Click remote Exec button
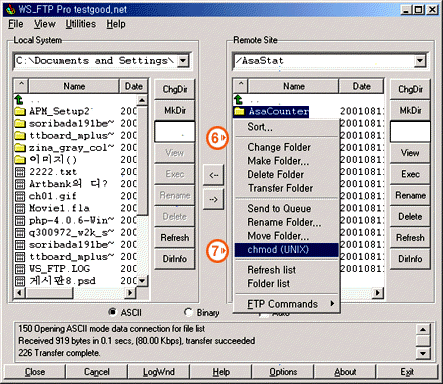The width and height of the screenshot is (443, 384). pos(410,174)
